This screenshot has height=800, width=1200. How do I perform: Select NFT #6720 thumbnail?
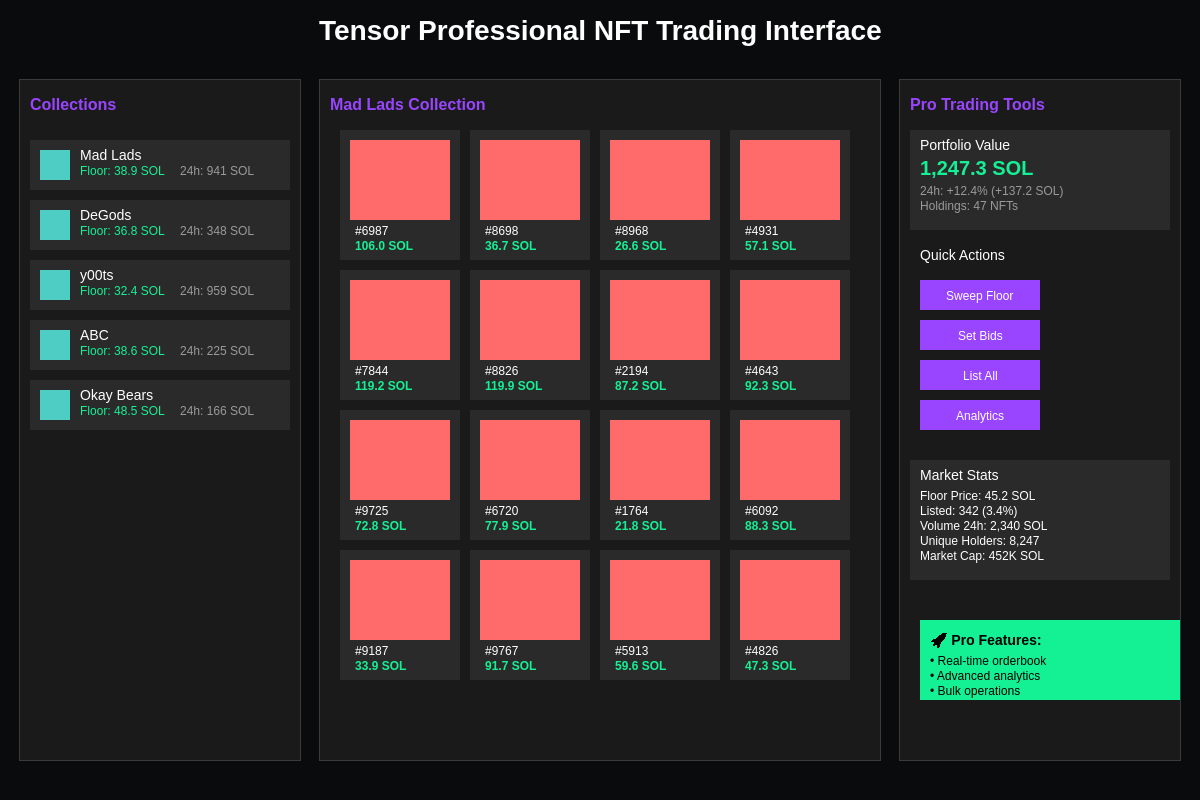pos(530,460)
